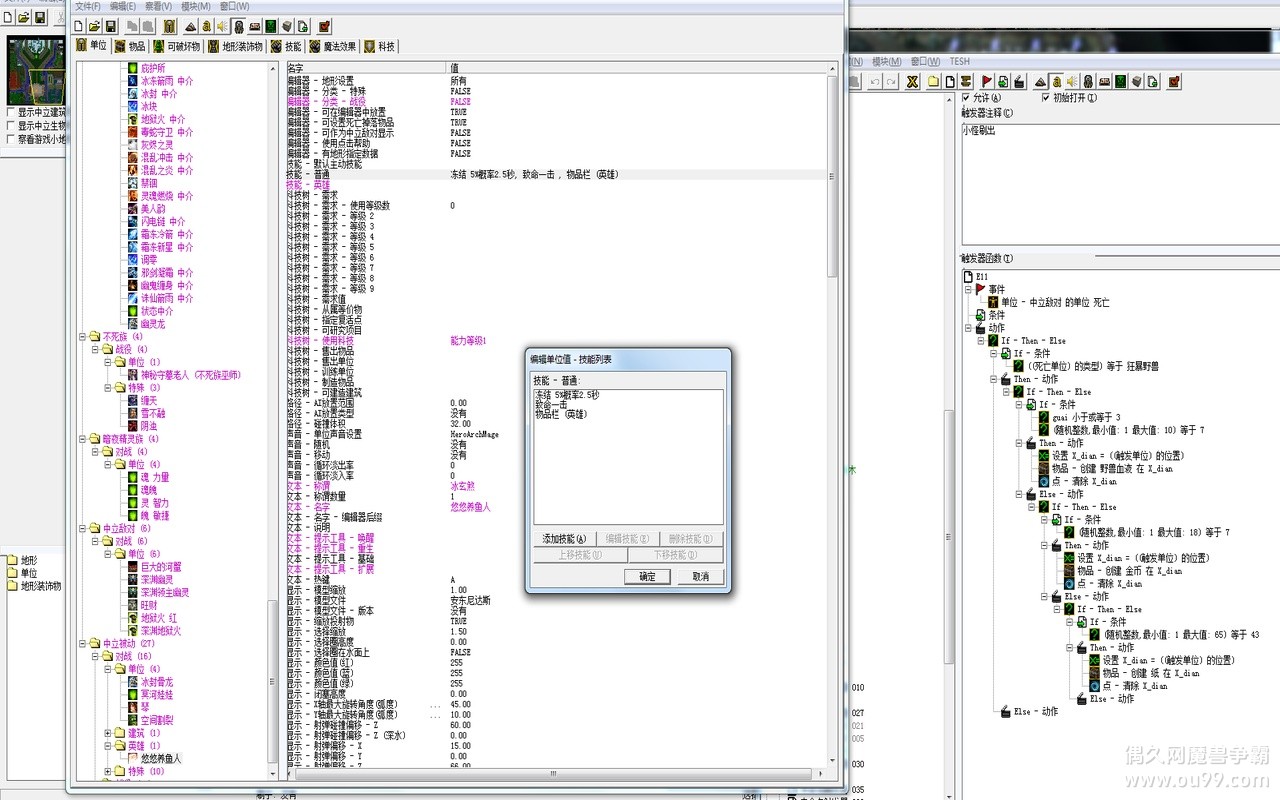
Task: Click Test Map icon in trigger editor toolbar
Action: tap(1175, 81)
